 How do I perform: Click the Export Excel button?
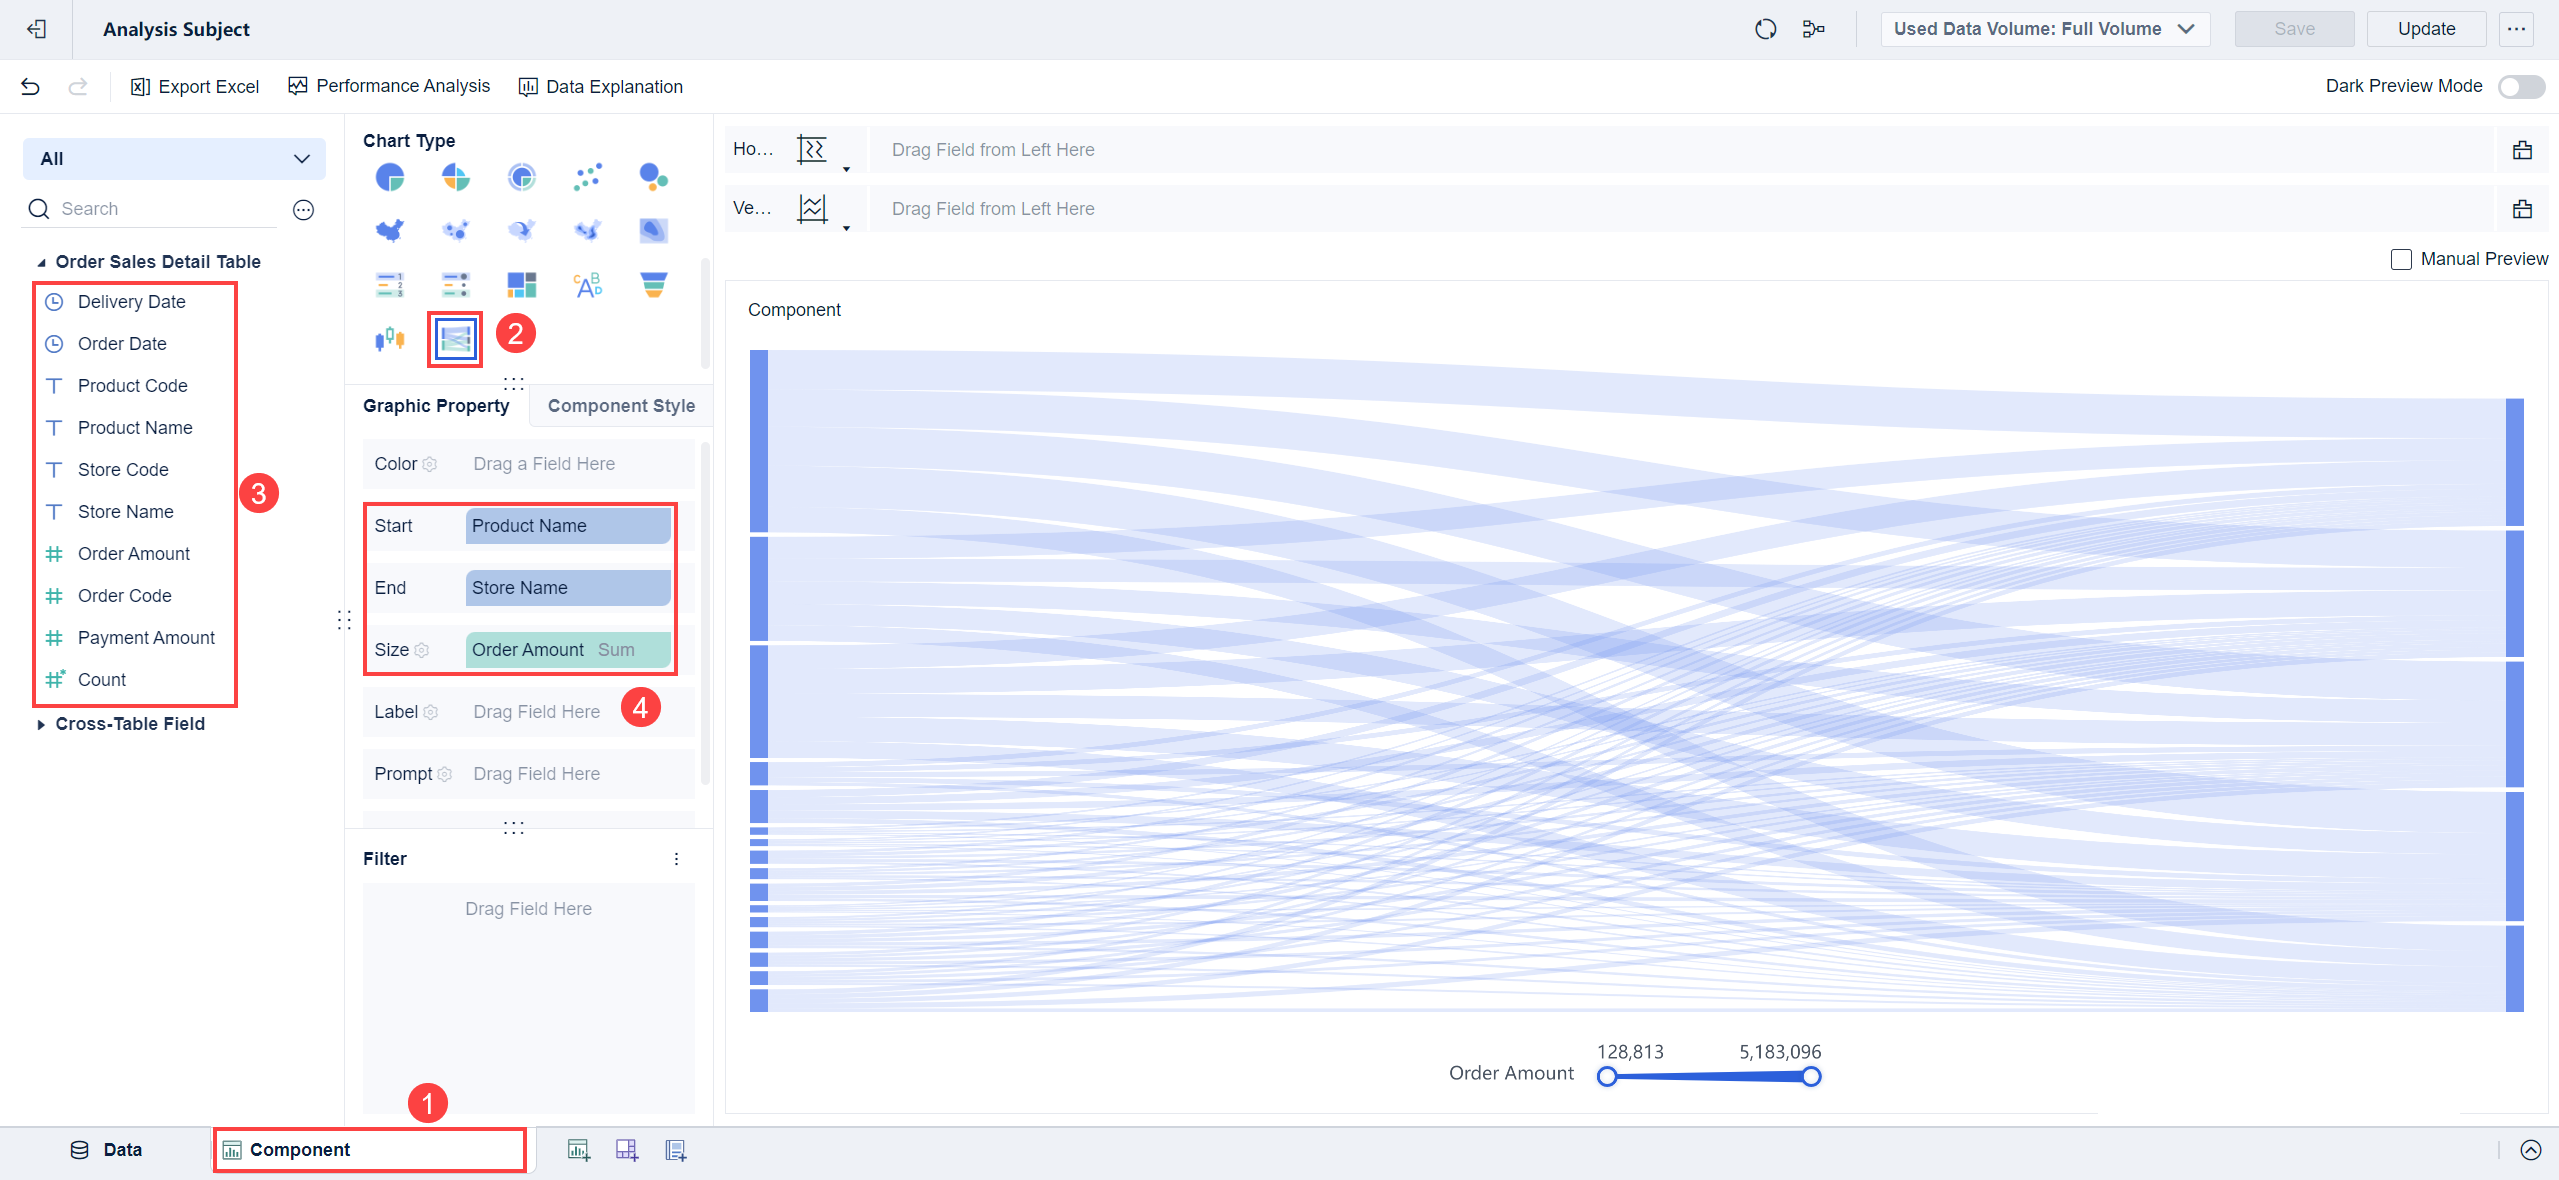click(195, 87)
